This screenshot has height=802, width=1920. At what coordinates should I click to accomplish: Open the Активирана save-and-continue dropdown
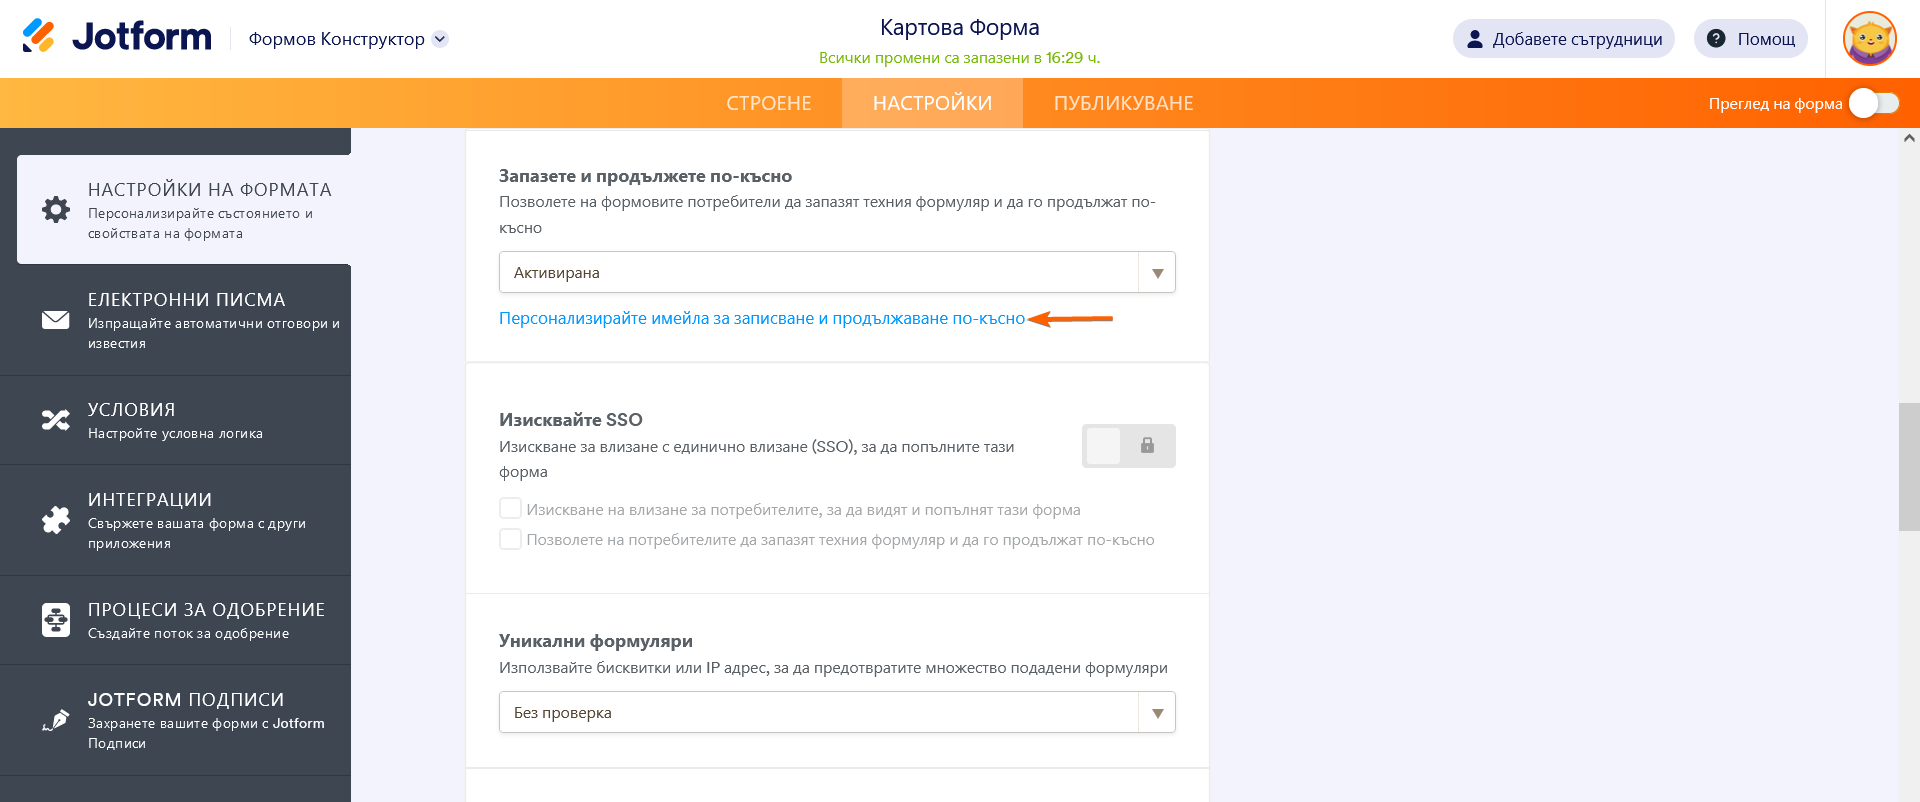pyautogui.click(x=837, y=272)
